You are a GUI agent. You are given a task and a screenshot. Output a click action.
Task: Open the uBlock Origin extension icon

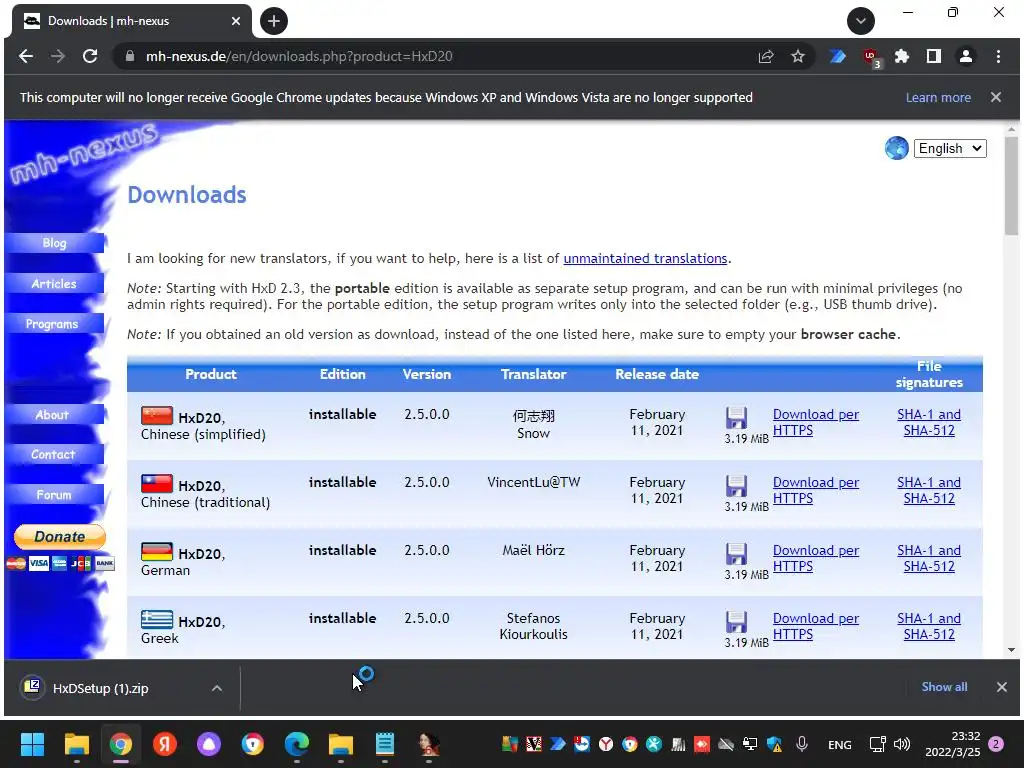(871, 57)
